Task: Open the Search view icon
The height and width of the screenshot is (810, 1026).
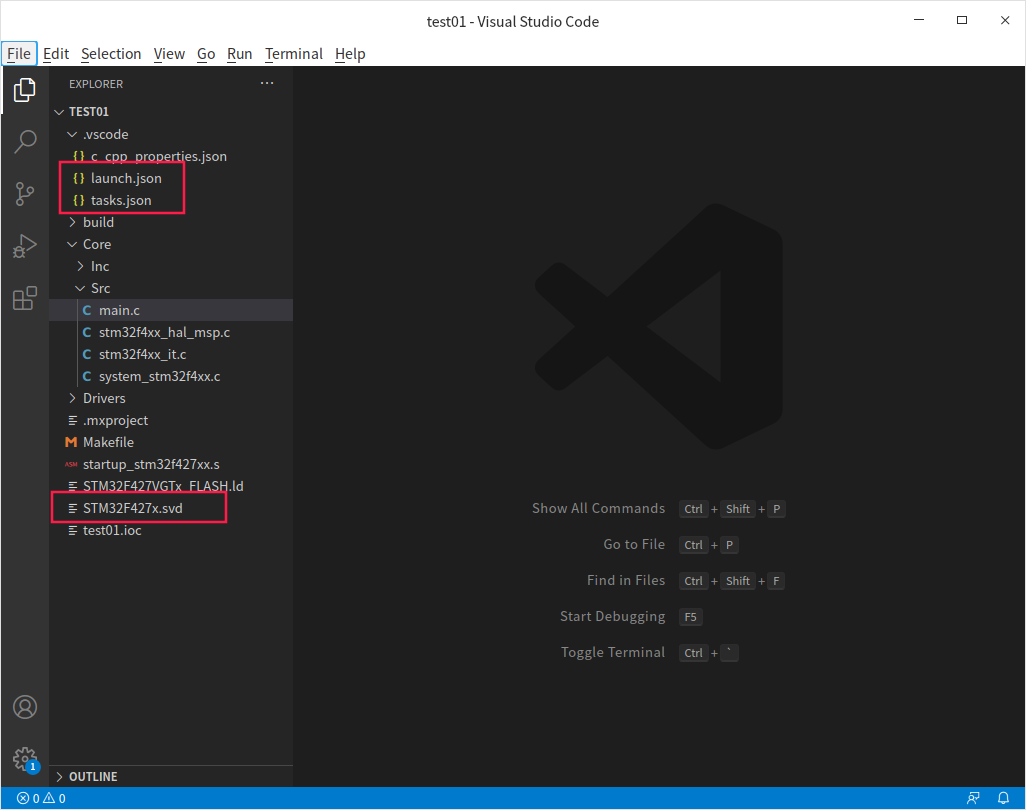Action: pyautogui.click(x=25, y=141)
